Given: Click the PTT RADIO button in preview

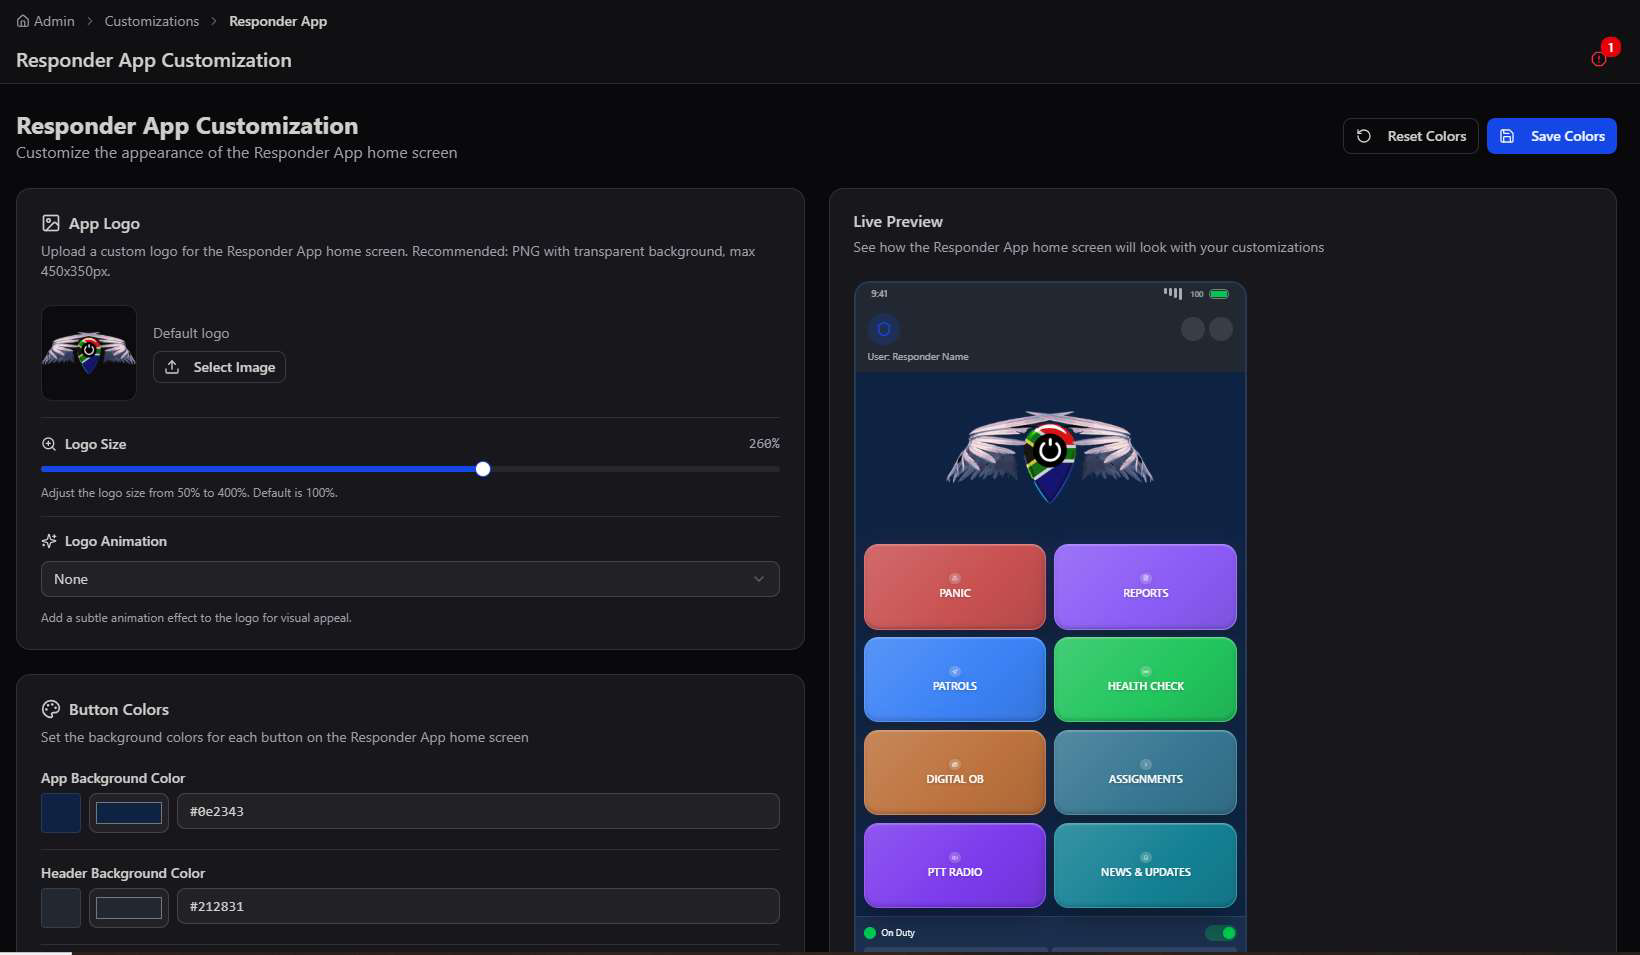Looking at the screenshot, I should click(955, 866).
